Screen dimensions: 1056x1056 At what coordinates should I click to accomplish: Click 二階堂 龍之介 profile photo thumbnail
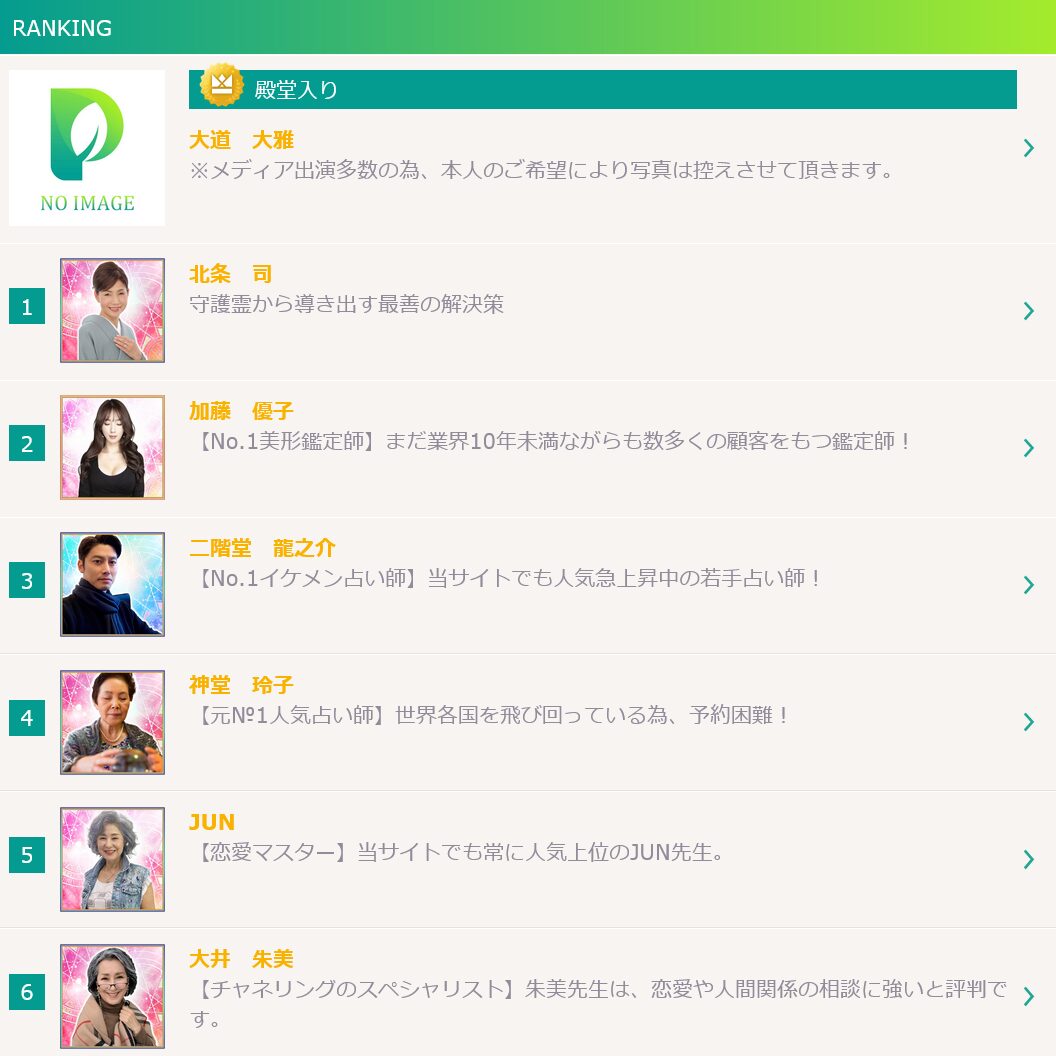pos(112,585)
